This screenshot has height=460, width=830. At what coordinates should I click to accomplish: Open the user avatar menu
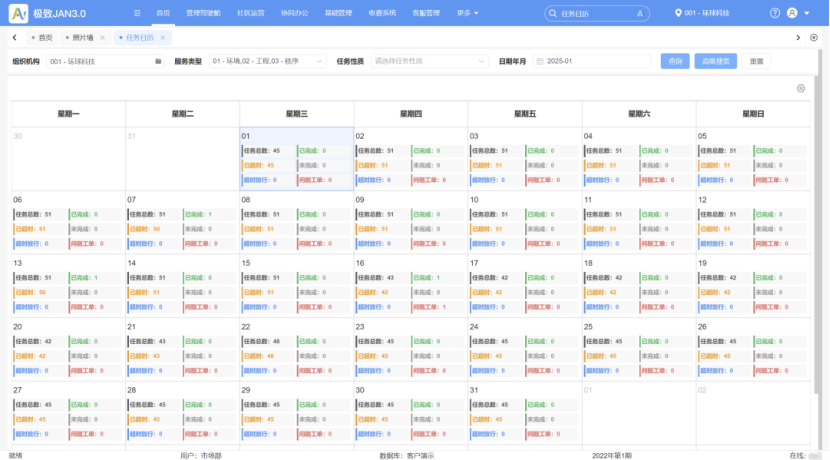point(792,13)
